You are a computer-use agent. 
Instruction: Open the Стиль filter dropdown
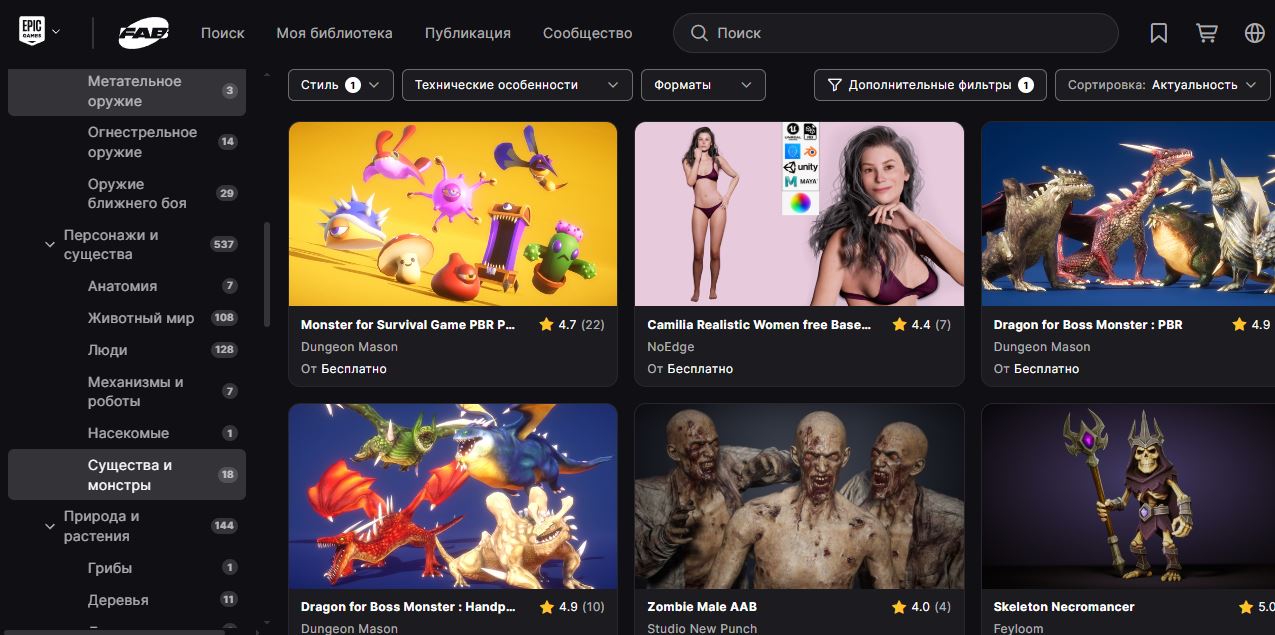(x=340, y=85)
